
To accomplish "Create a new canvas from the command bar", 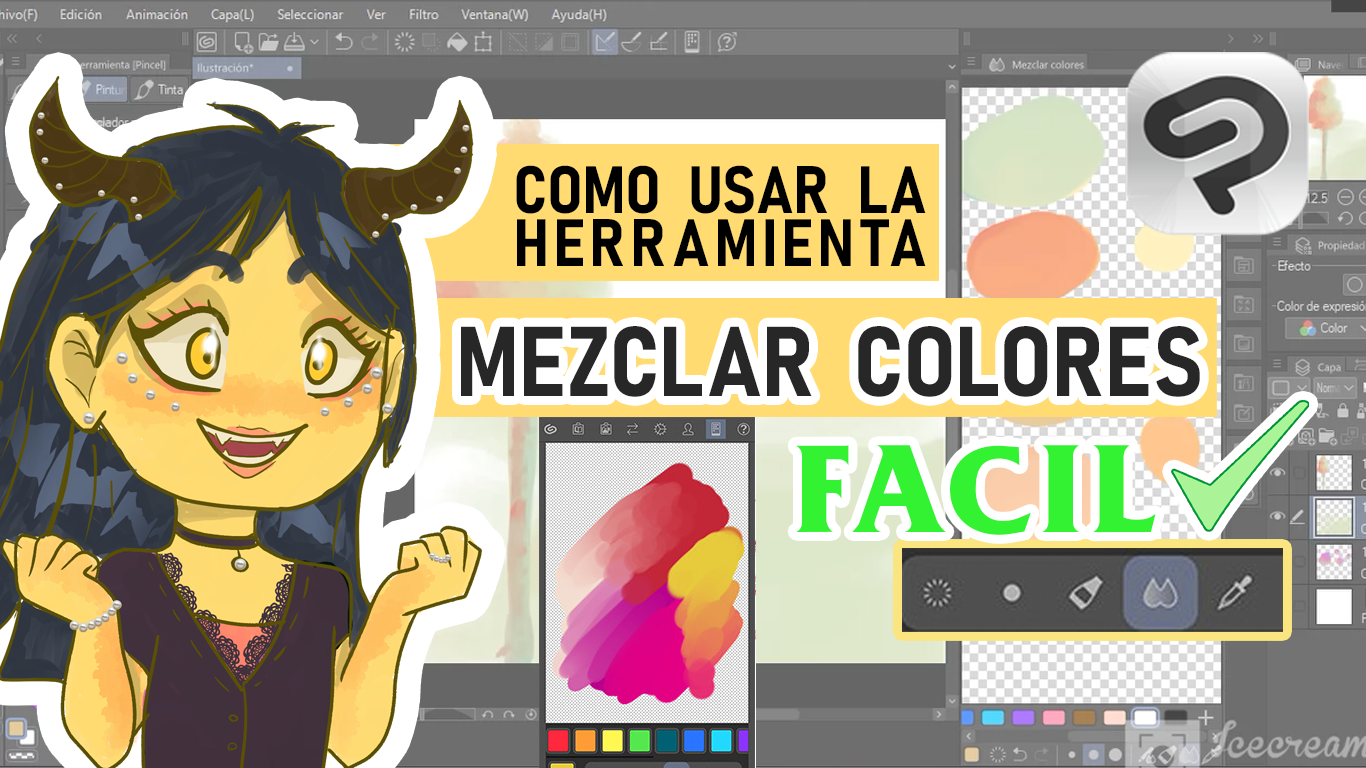I will pos(242,42).
